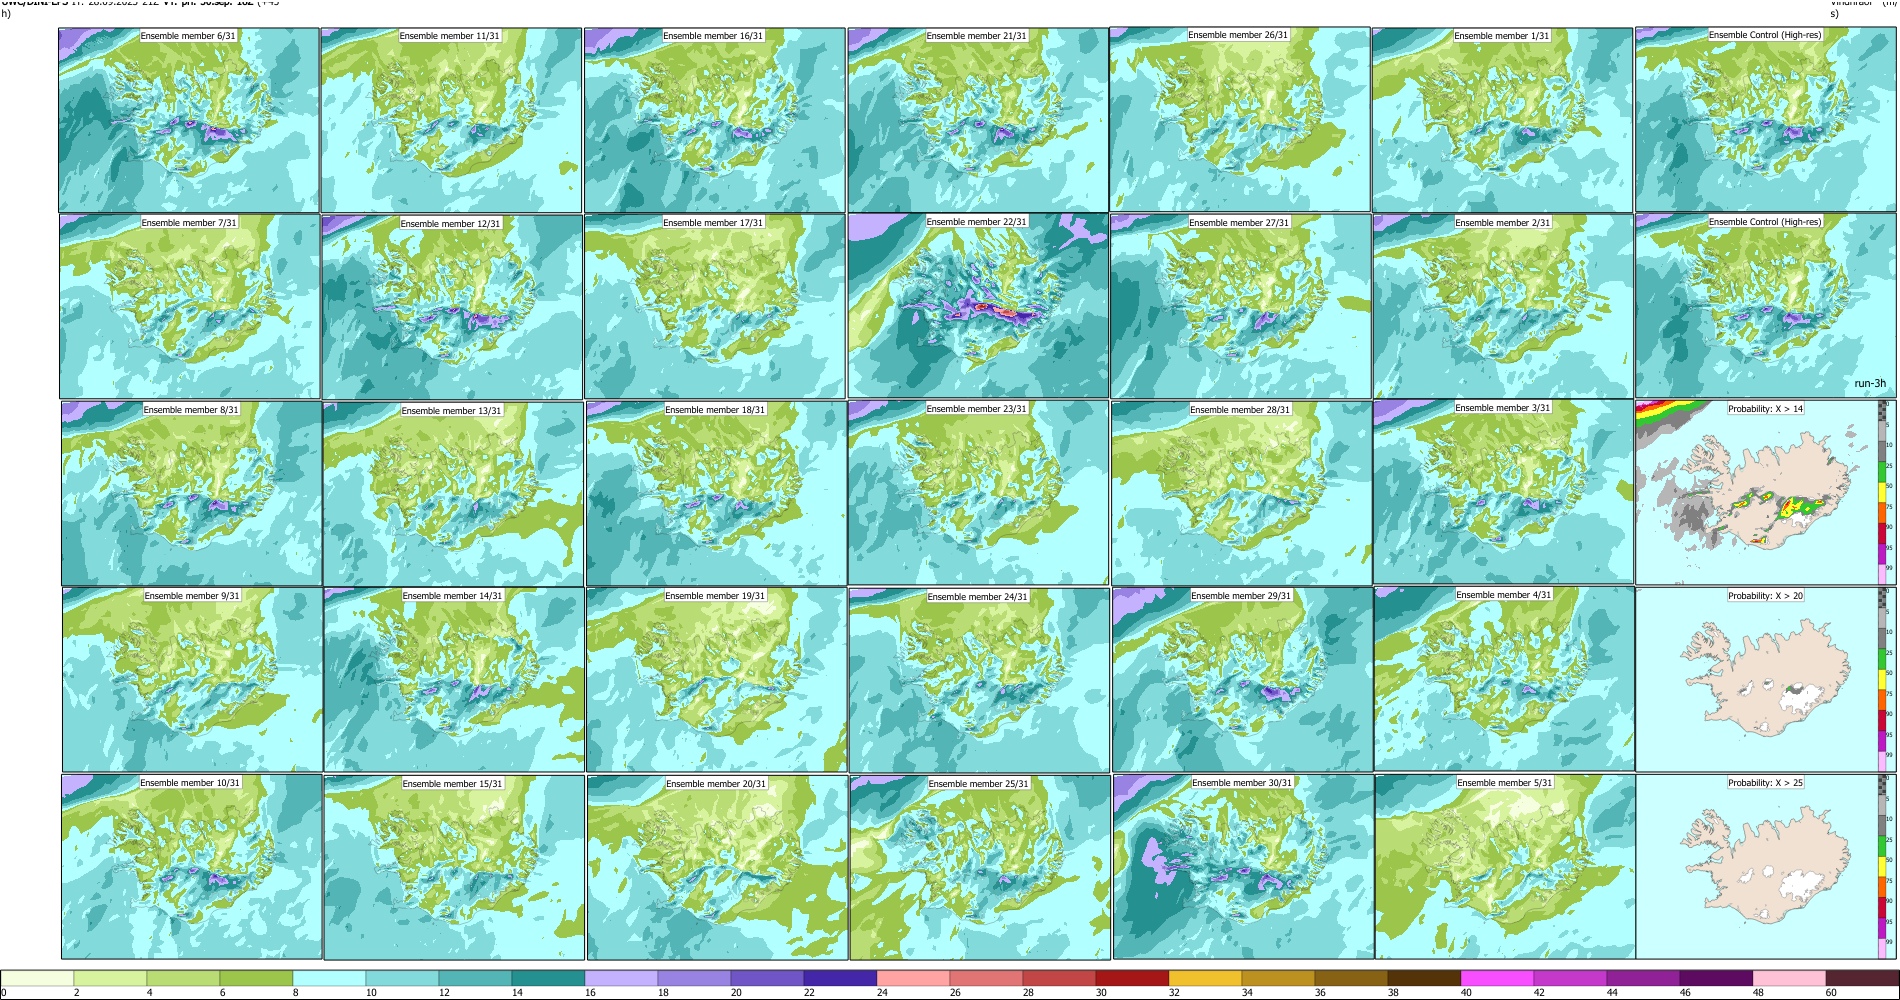Select the Ensemble member 18/31 panel
Viewport: 1900px width, 1000px height.
[716, 493]
